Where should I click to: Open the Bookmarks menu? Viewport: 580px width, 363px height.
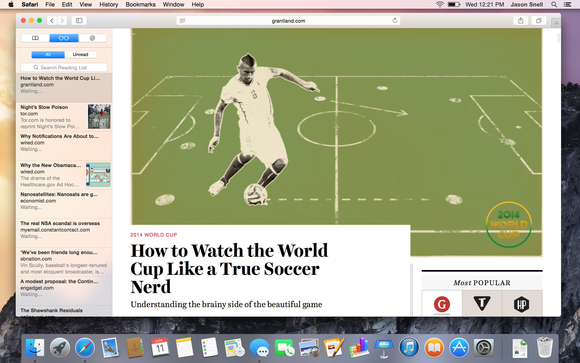(x=141, y=4)
